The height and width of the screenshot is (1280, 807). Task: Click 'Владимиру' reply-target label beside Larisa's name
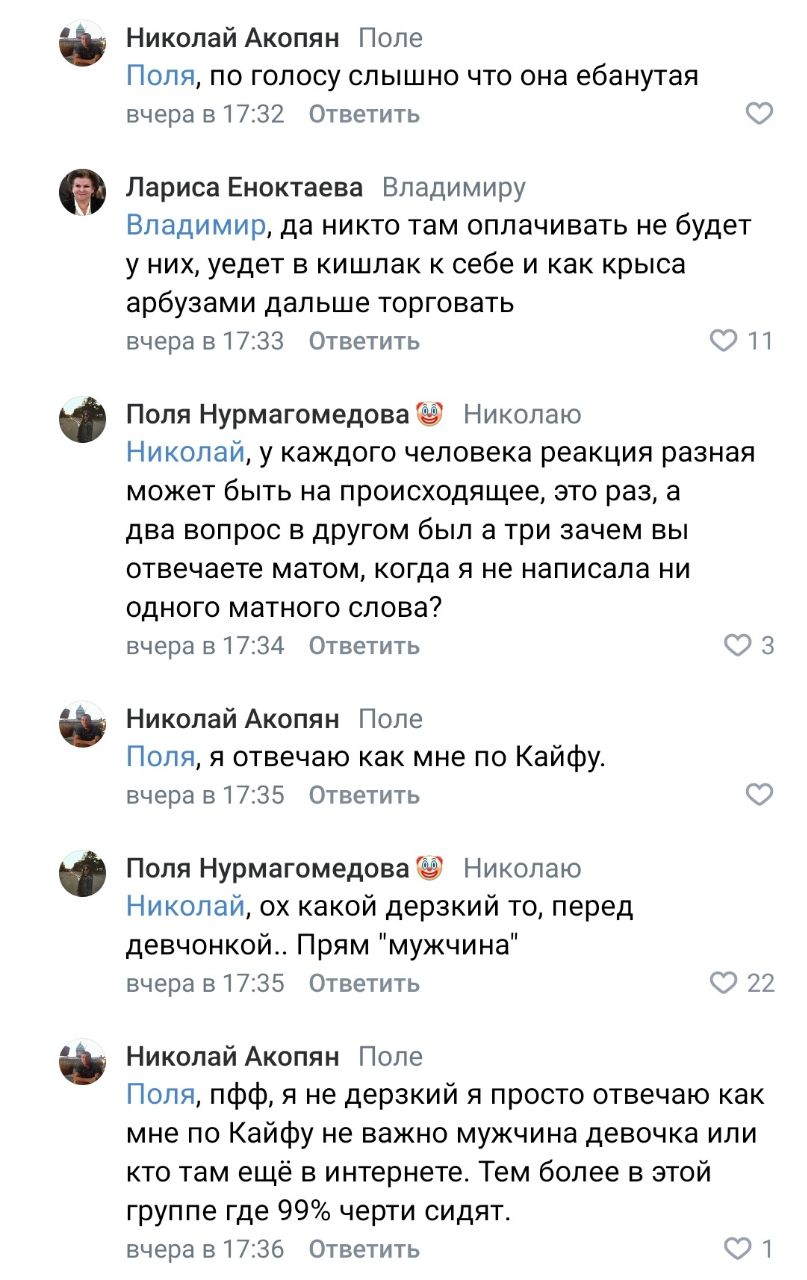[454, 187]
